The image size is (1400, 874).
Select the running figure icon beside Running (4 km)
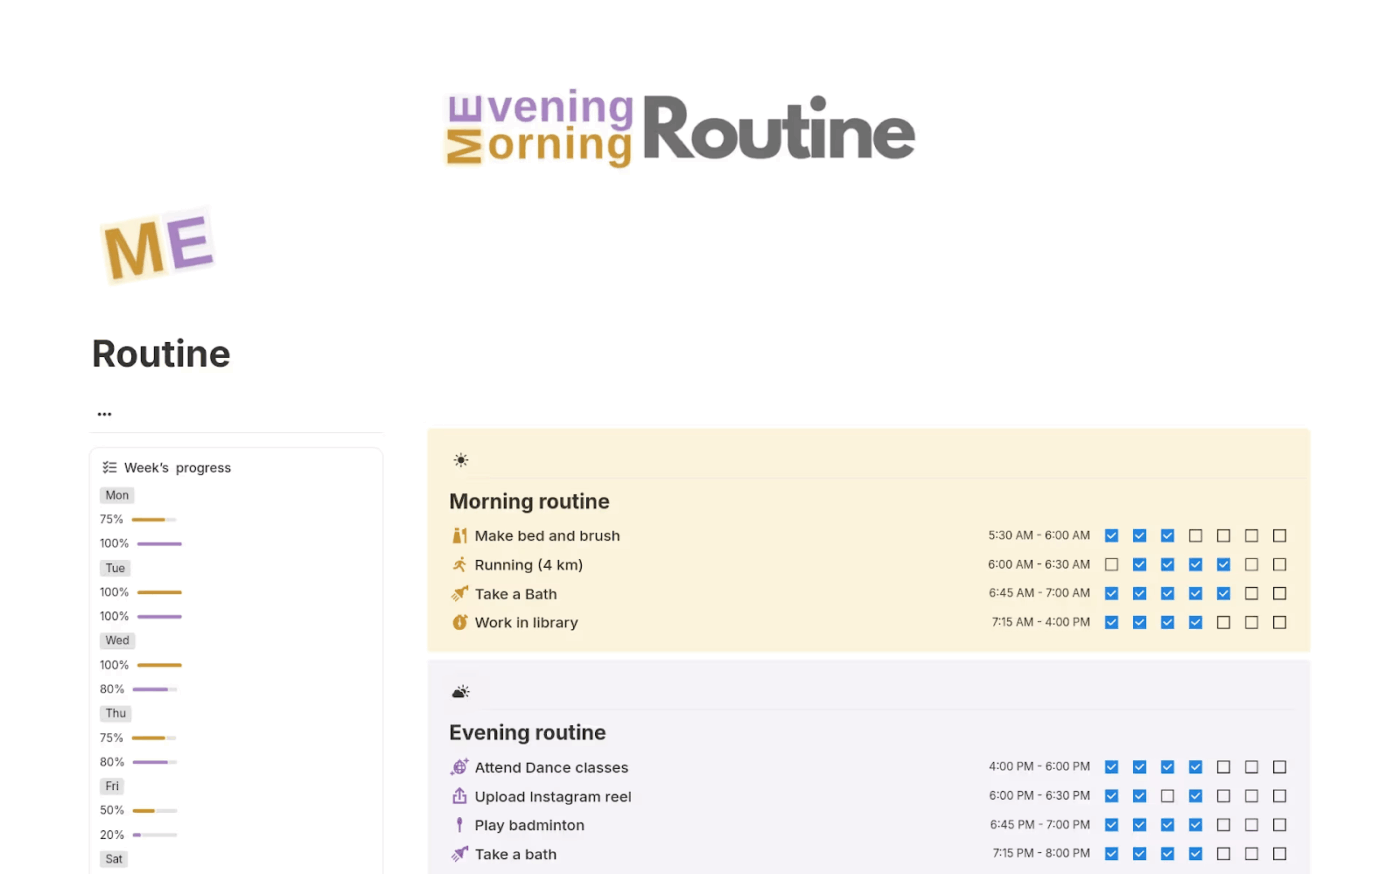click(459, 564)
